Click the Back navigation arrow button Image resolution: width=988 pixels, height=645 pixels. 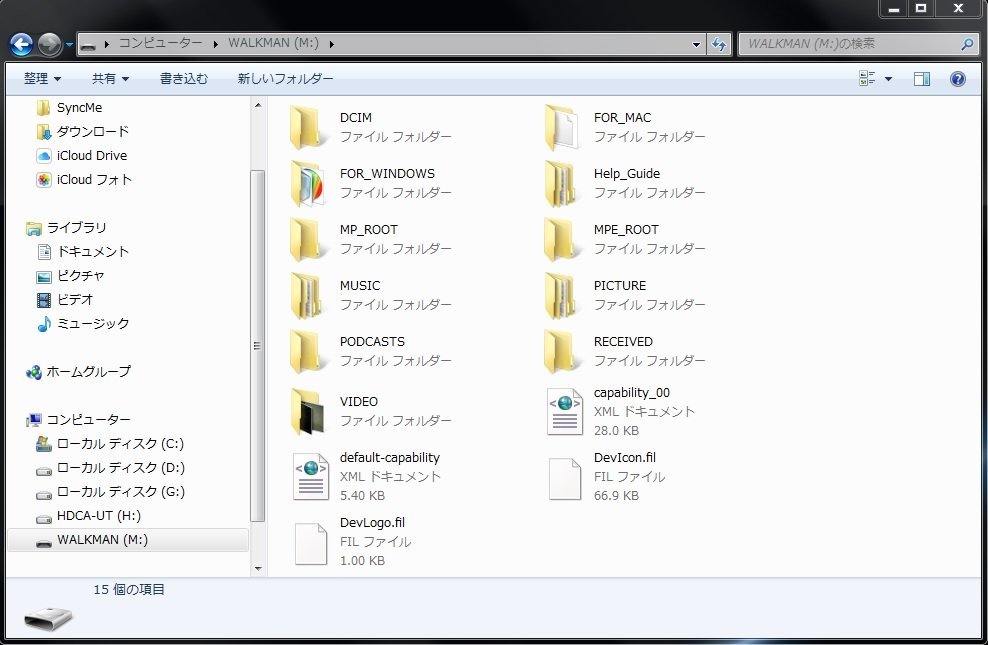point(21,45)
